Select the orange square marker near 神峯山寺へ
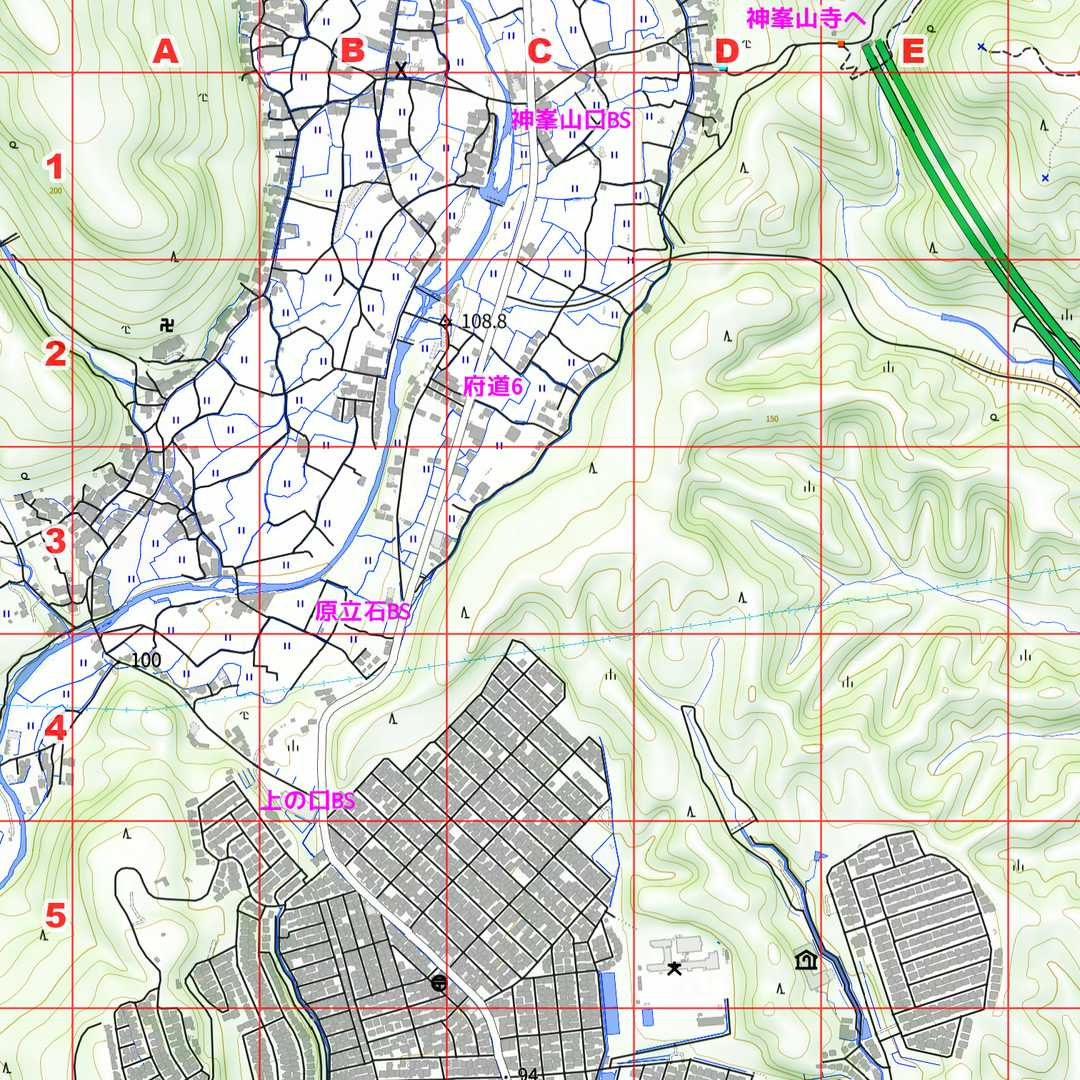Screen dimensions: 1080x1080 click(x=841, y=44)
